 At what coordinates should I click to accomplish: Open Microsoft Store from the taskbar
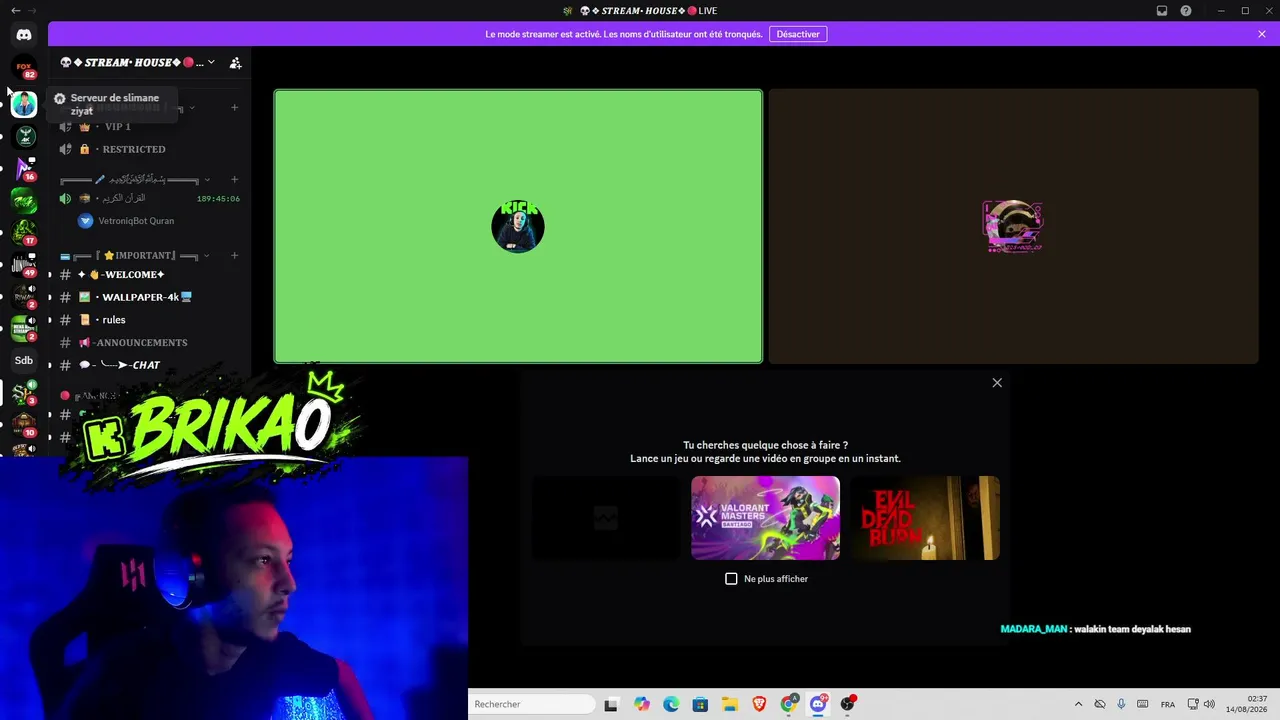pos(700,704)
